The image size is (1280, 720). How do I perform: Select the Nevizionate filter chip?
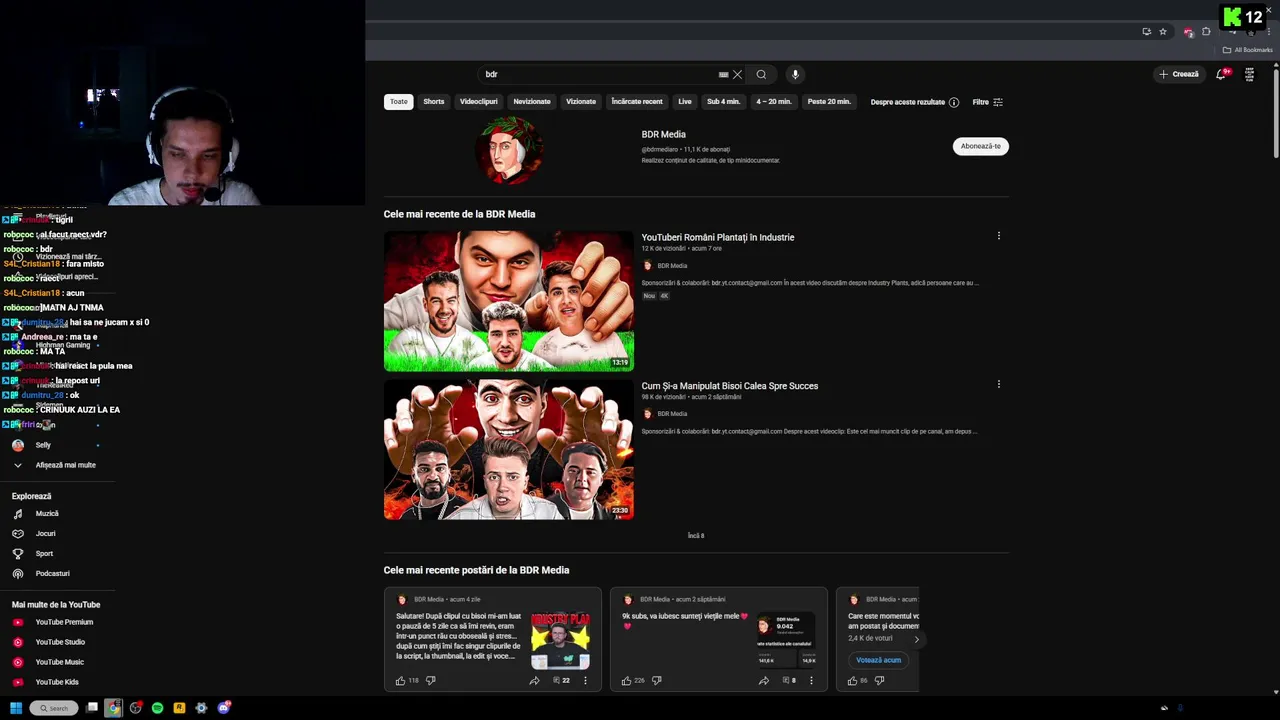click(532, 102)
